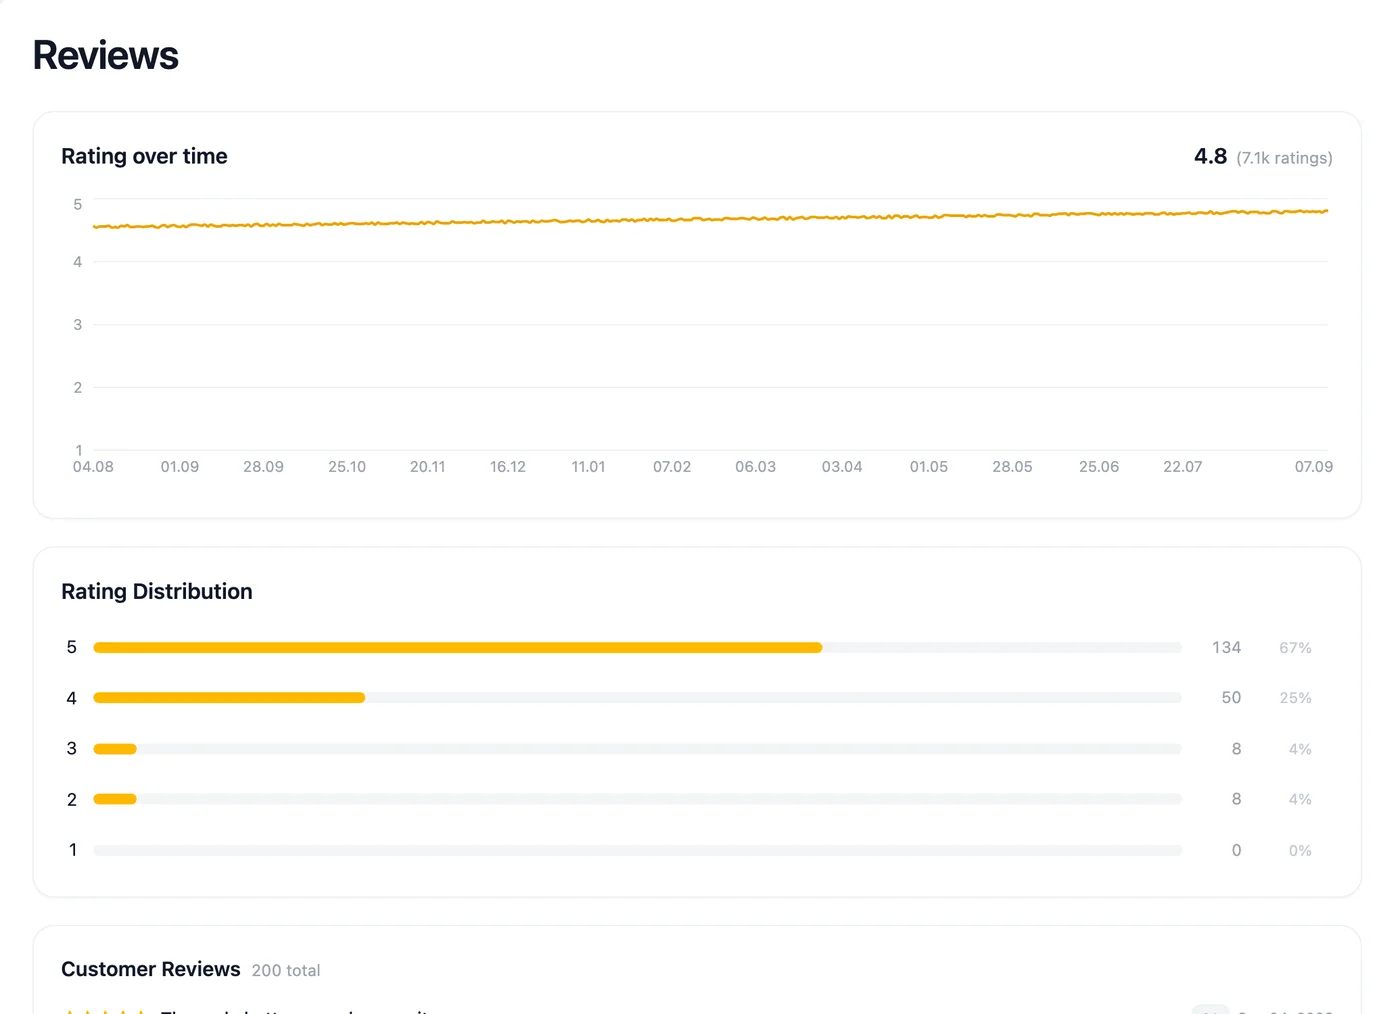Click the 2-star distribution bar

coord(638,799)
